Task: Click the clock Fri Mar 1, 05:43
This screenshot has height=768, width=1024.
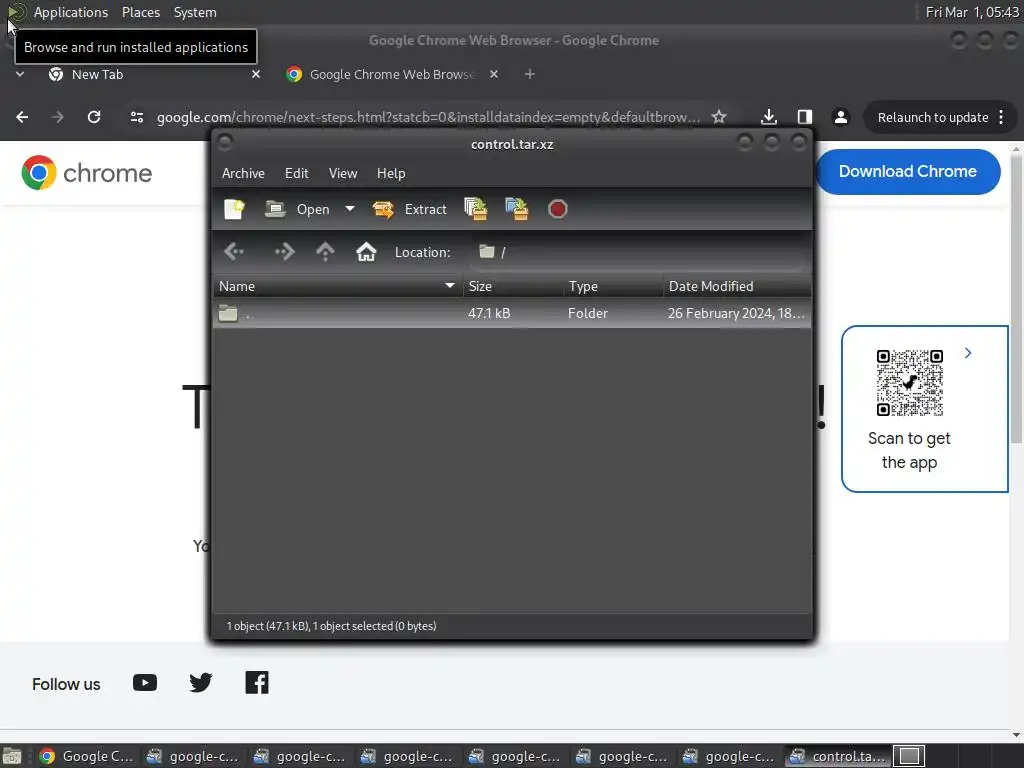Action: click(972, 12)
